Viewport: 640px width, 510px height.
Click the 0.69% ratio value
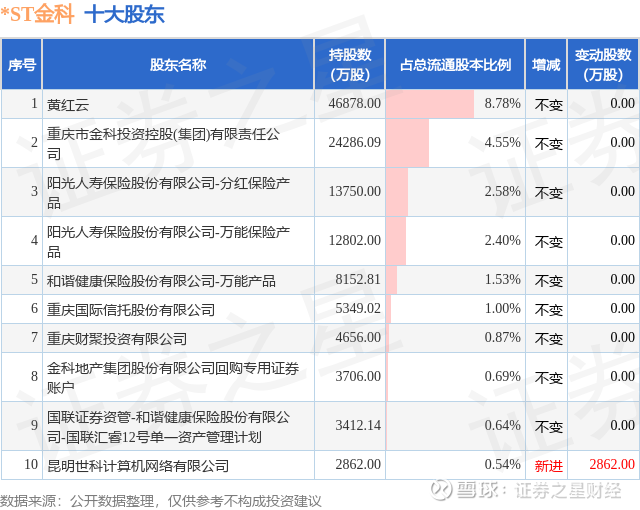click(x=502, y=376)
